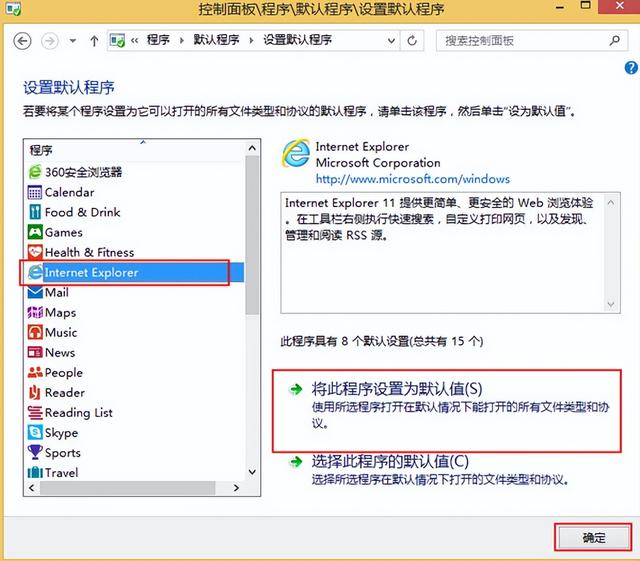Click 将此程序设置为默认值(S)
Viewport: 640px width, 561px height.
point(397,389)
